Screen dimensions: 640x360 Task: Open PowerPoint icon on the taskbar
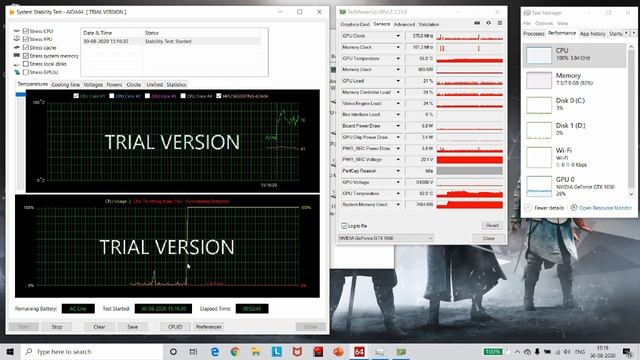pyautogui.click(x=338, y=351)
